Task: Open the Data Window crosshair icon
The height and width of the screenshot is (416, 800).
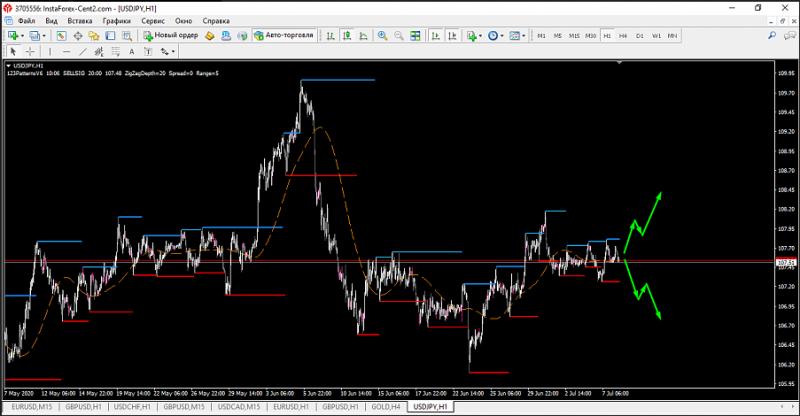Action: coord(78,36)
